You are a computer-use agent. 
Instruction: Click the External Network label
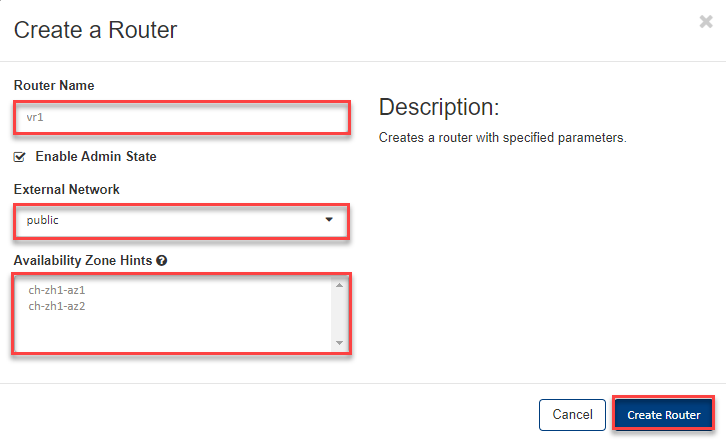point(67,189)
